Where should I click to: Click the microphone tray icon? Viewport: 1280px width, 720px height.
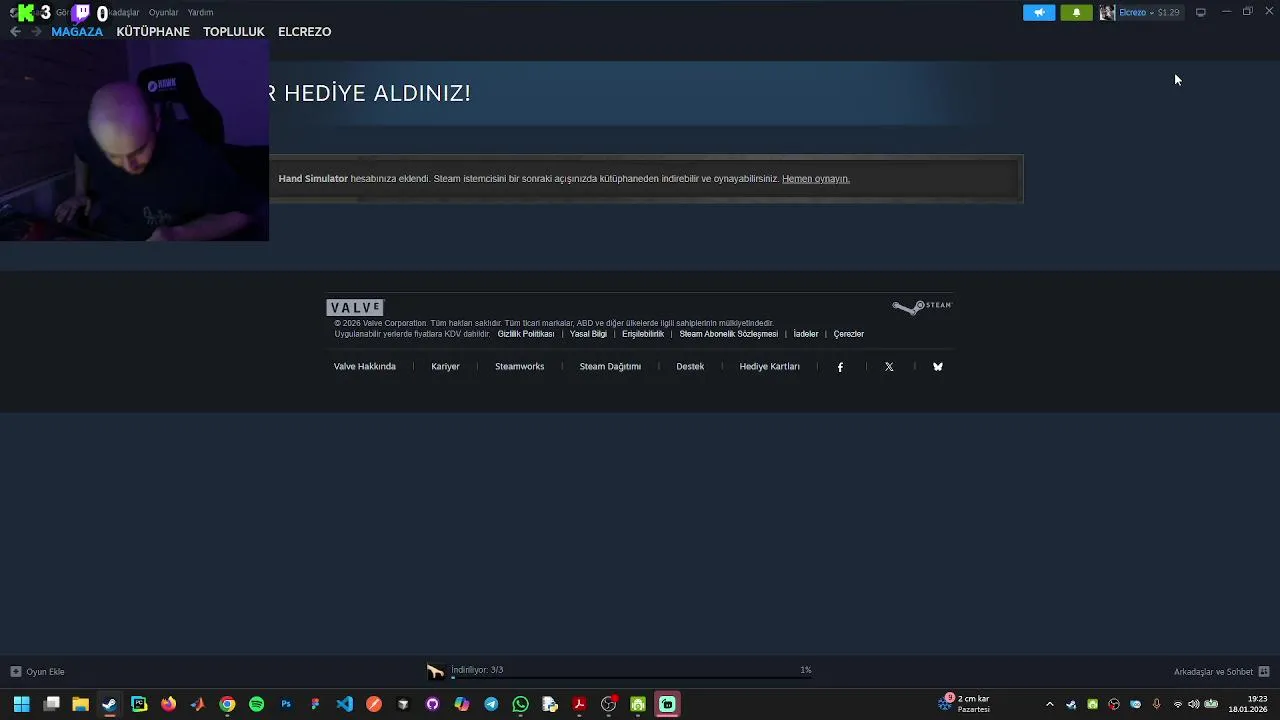point(1157,705)
